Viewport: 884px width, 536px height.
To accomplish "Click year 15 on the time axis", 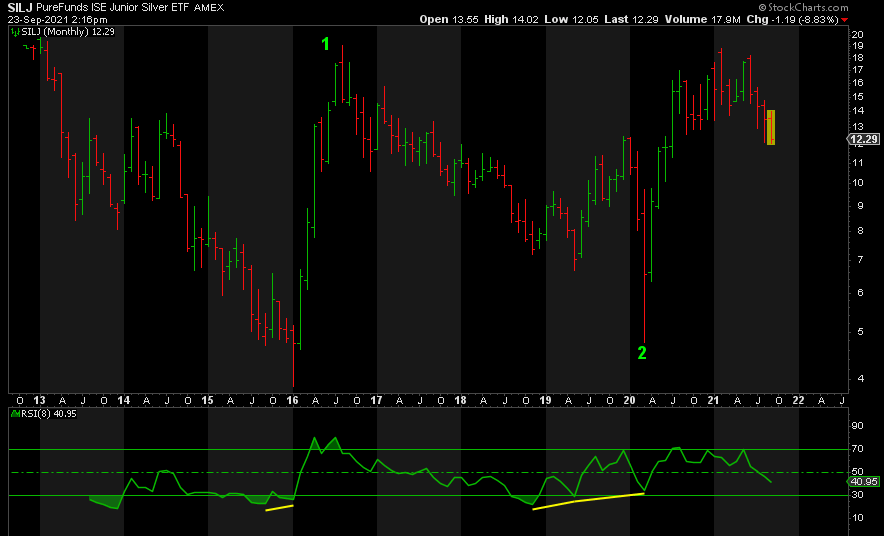I will (207, 400).
